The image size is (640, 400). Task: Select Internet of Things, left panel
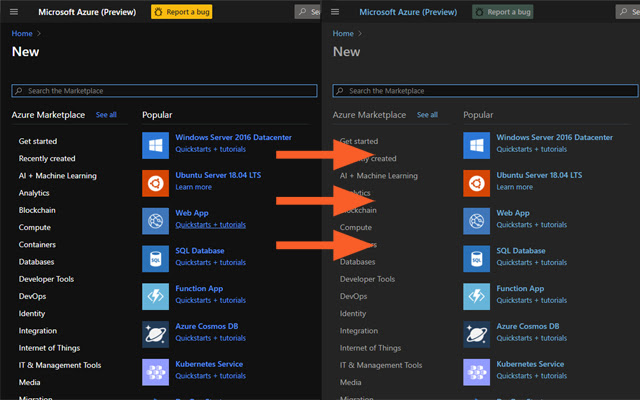pos(49,348)
